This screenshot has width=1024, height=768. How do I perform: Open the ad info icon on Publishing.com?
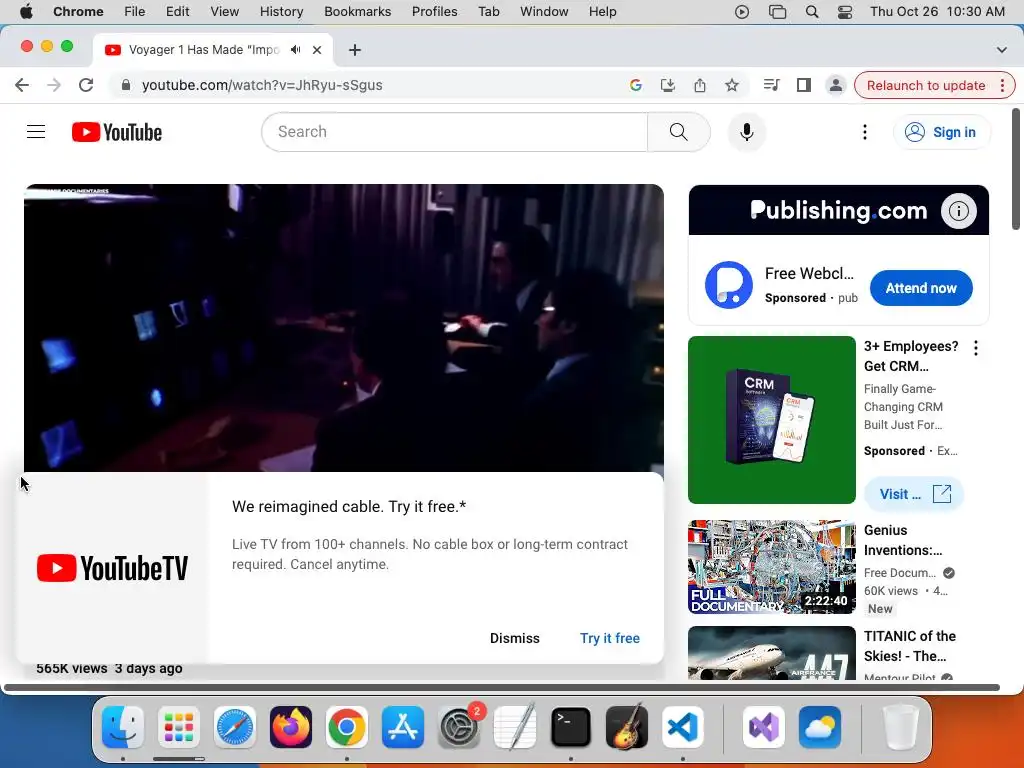(x=958, y=211)
